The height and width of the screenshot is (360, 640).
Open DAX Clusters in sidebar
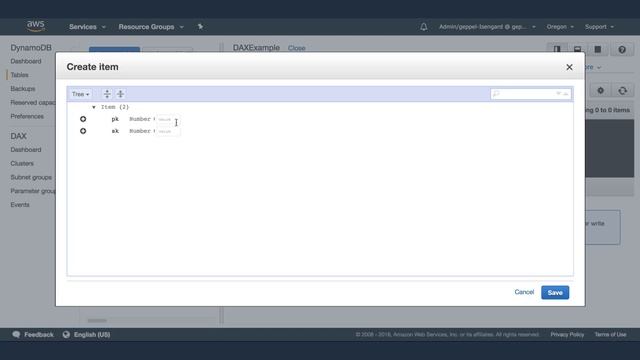[22, 164]
